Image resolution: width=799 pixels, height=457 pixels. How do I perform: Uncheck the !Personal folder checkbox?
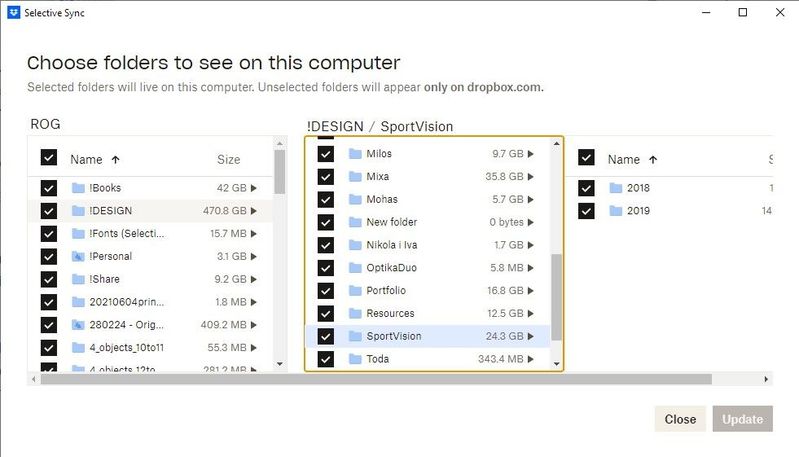pos(49,256)
